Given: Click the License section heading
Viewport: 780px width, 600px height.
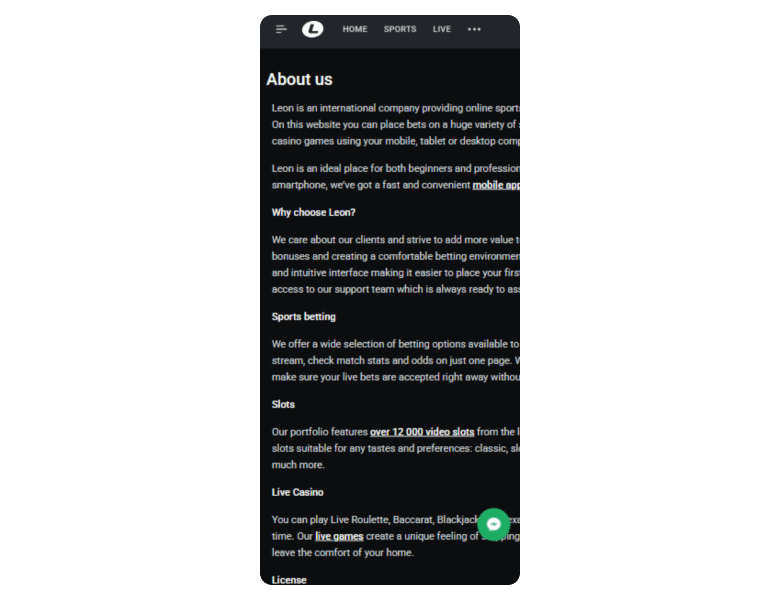Looking at the screenshot, I should pyautogui.click(x=289, y=580).
